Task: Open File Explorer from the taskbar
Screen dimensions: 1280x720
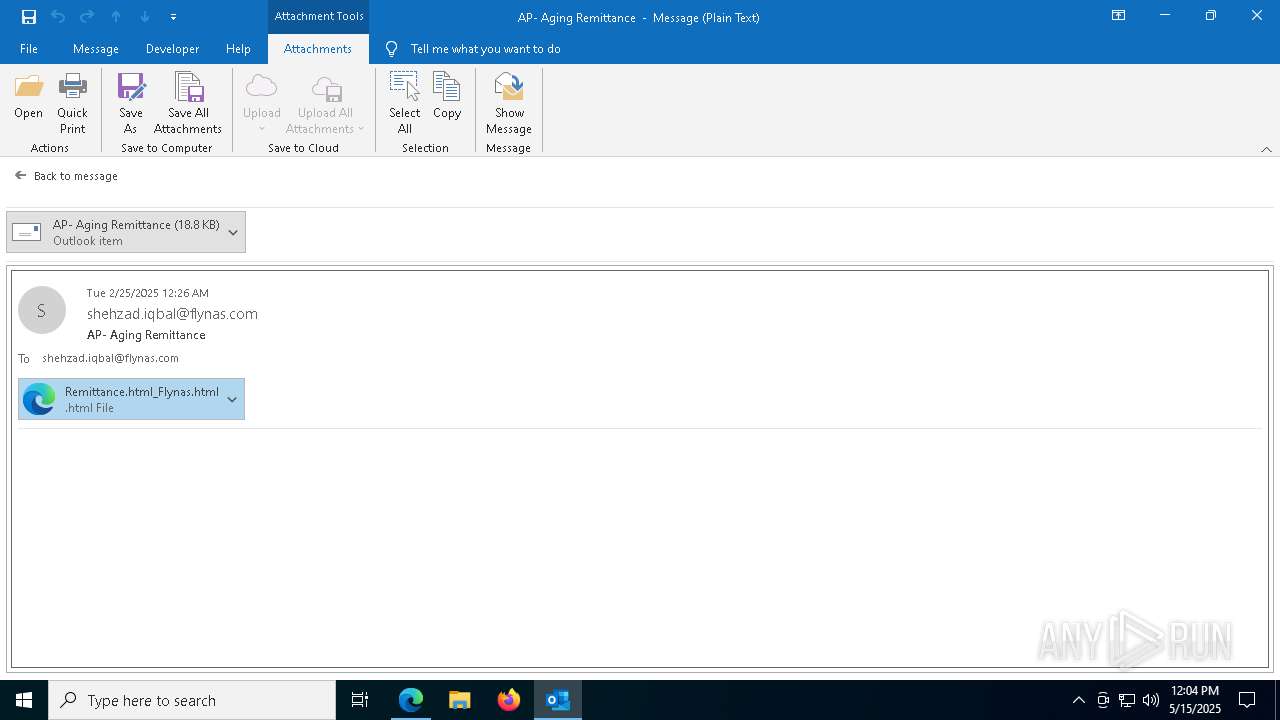Action: click(x=459, y=700)
